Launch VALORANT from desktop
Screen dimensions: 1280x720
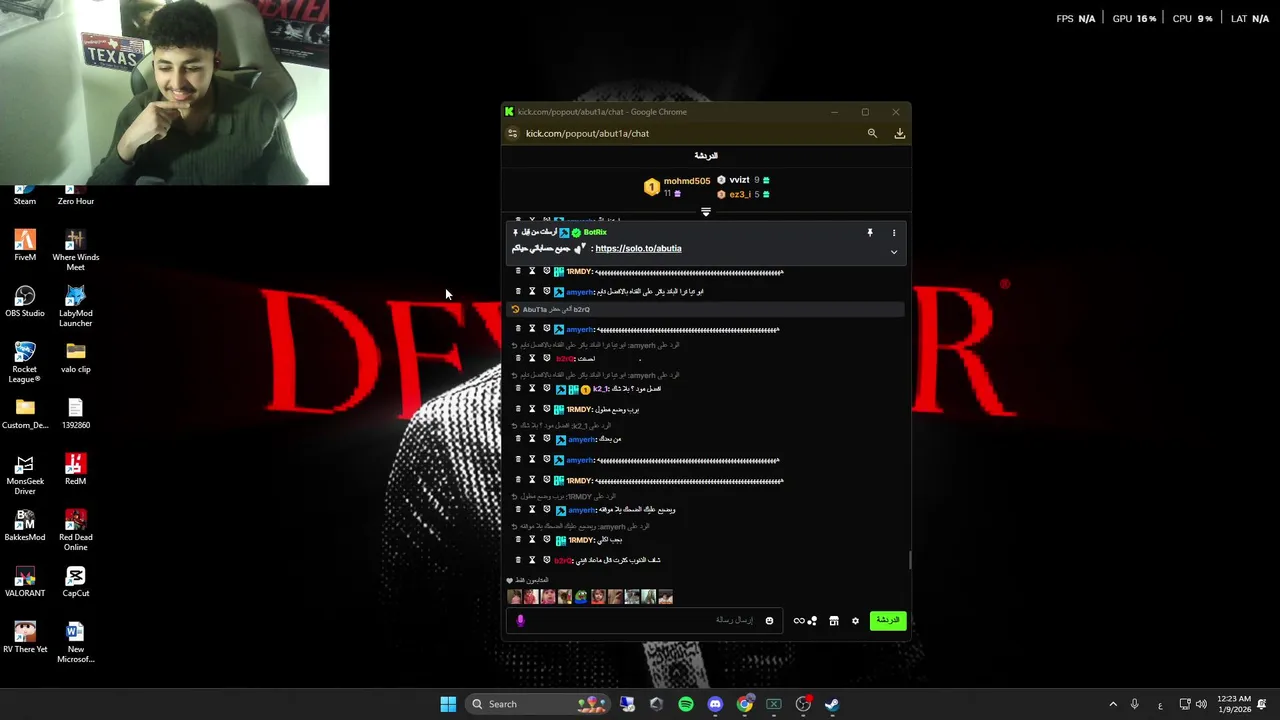(x=25, y=581)
